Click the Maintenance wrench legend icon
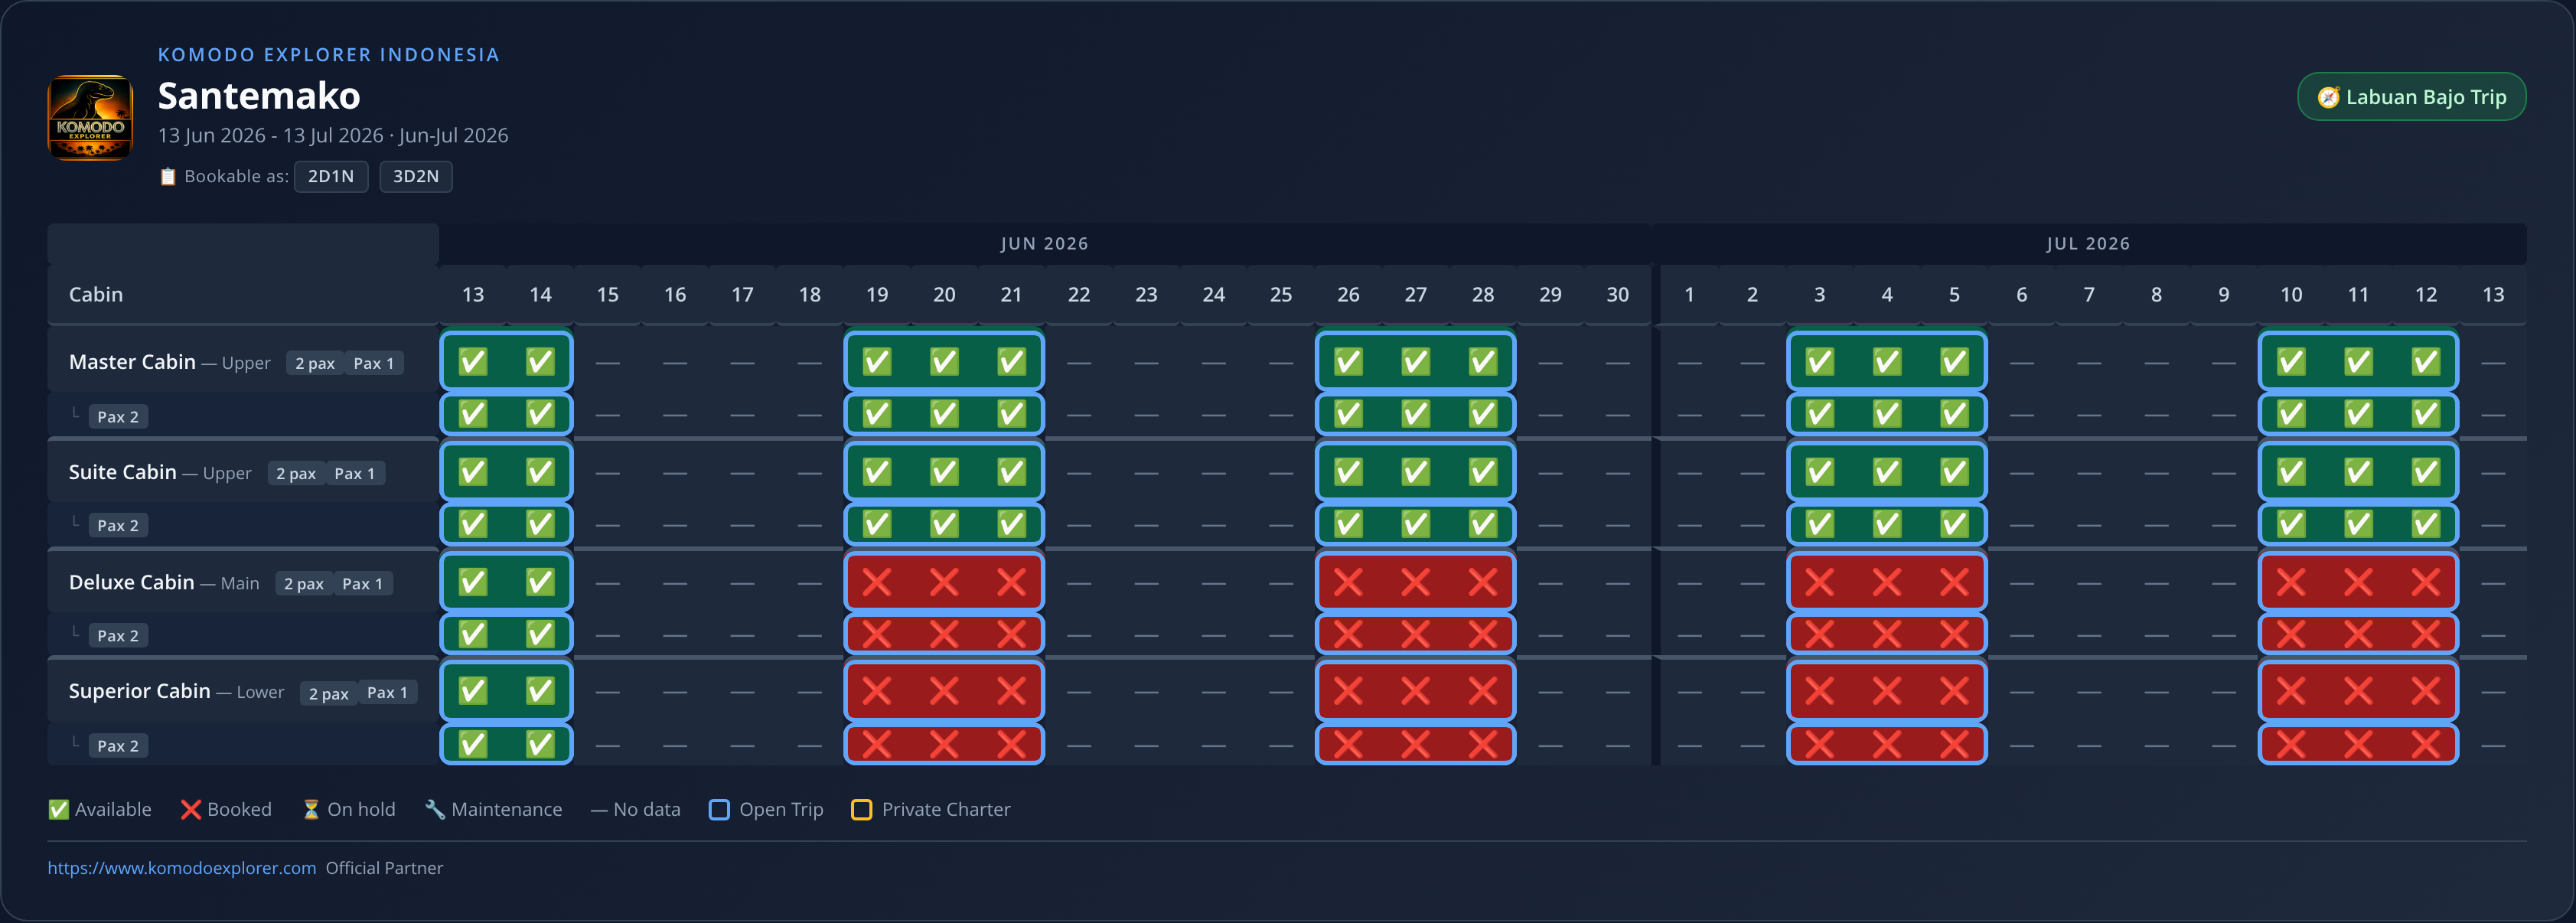2576x923 pixels. pyautogui.click(x=435, y=810)
